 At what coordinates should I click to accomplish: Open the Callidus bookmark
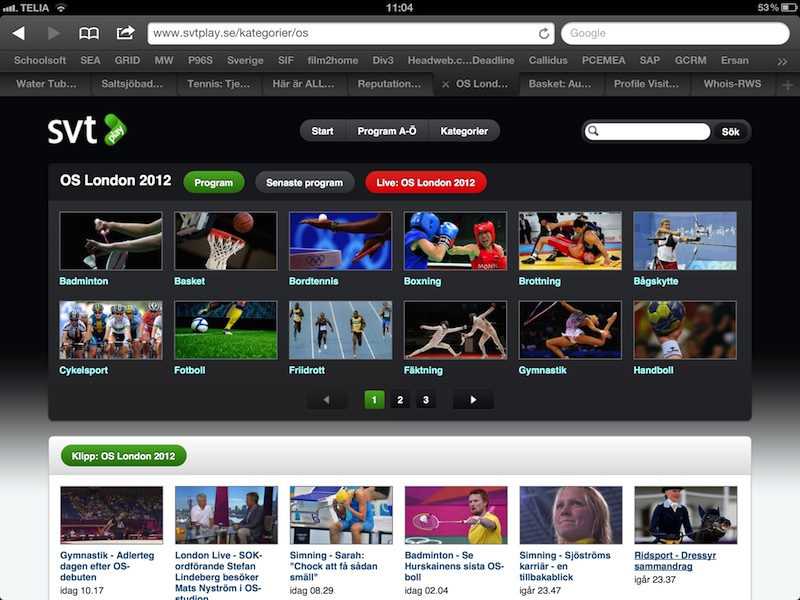click(x=548, y=60)
